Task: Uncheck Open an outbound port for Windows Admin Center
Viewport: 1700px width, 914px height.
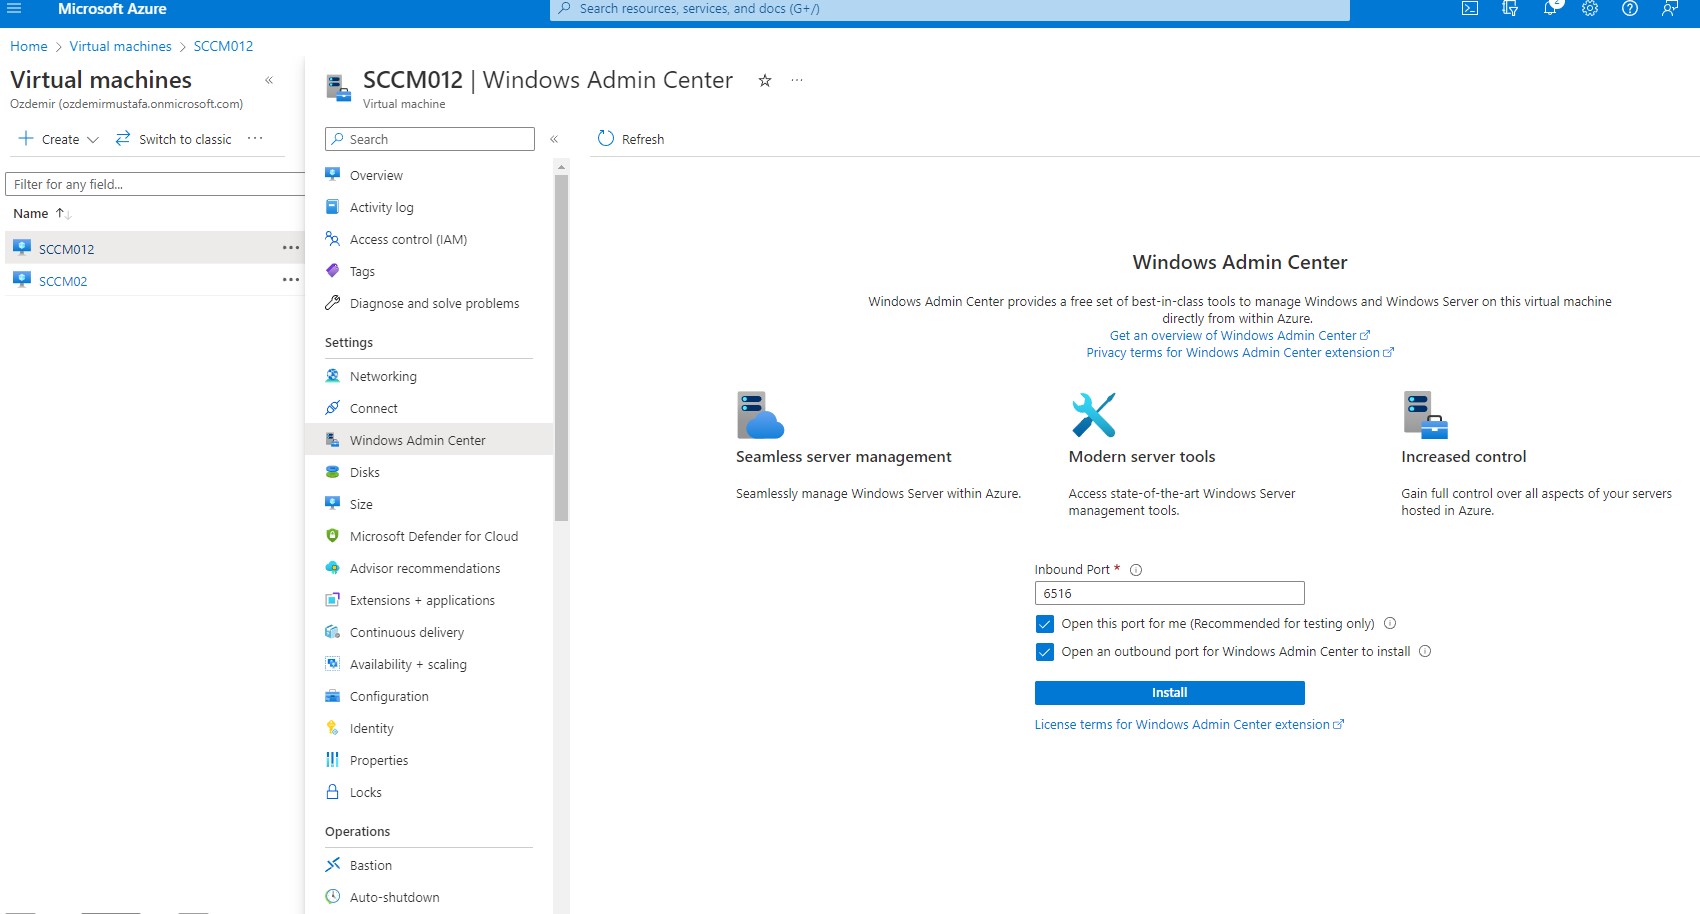Action: click(x=1045, y=651)
